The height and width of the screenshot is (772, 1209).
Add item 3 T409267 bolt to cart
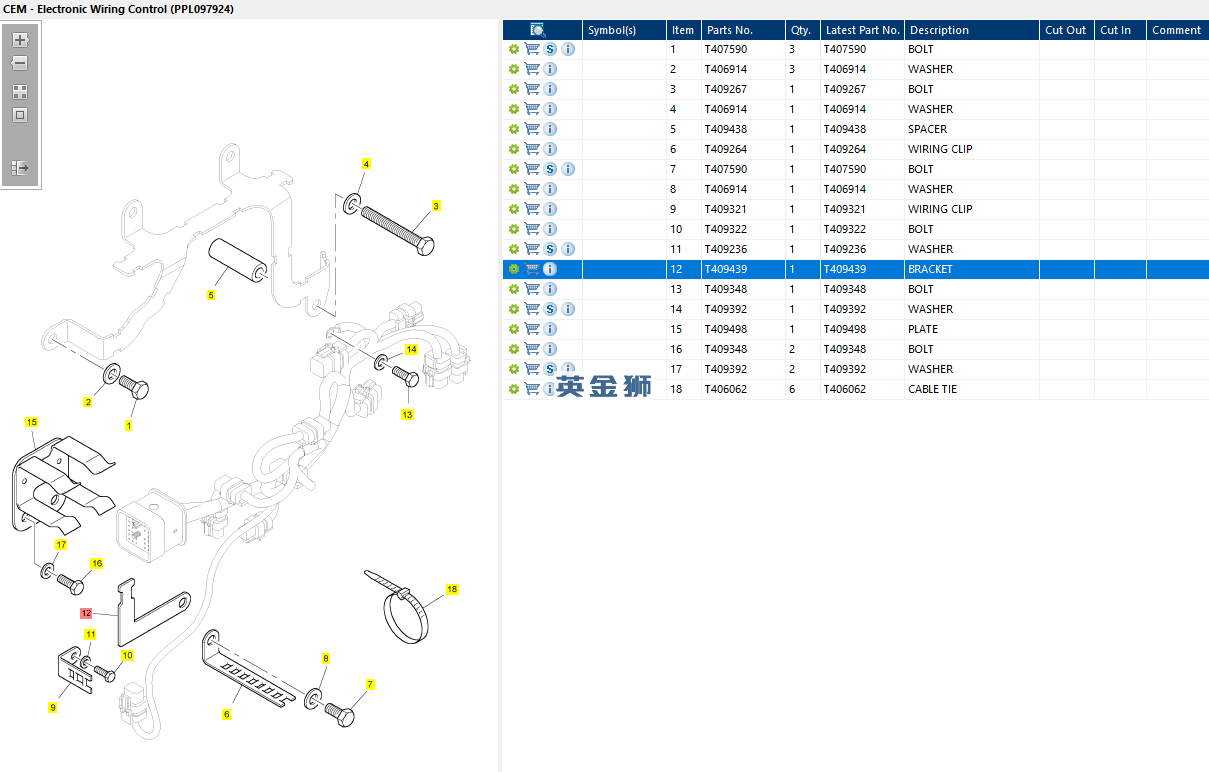tap(532, 89)
